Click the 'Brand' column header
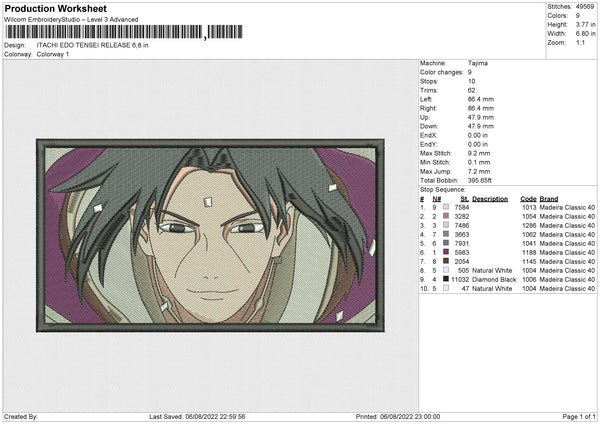 click(x=549, y=199)
